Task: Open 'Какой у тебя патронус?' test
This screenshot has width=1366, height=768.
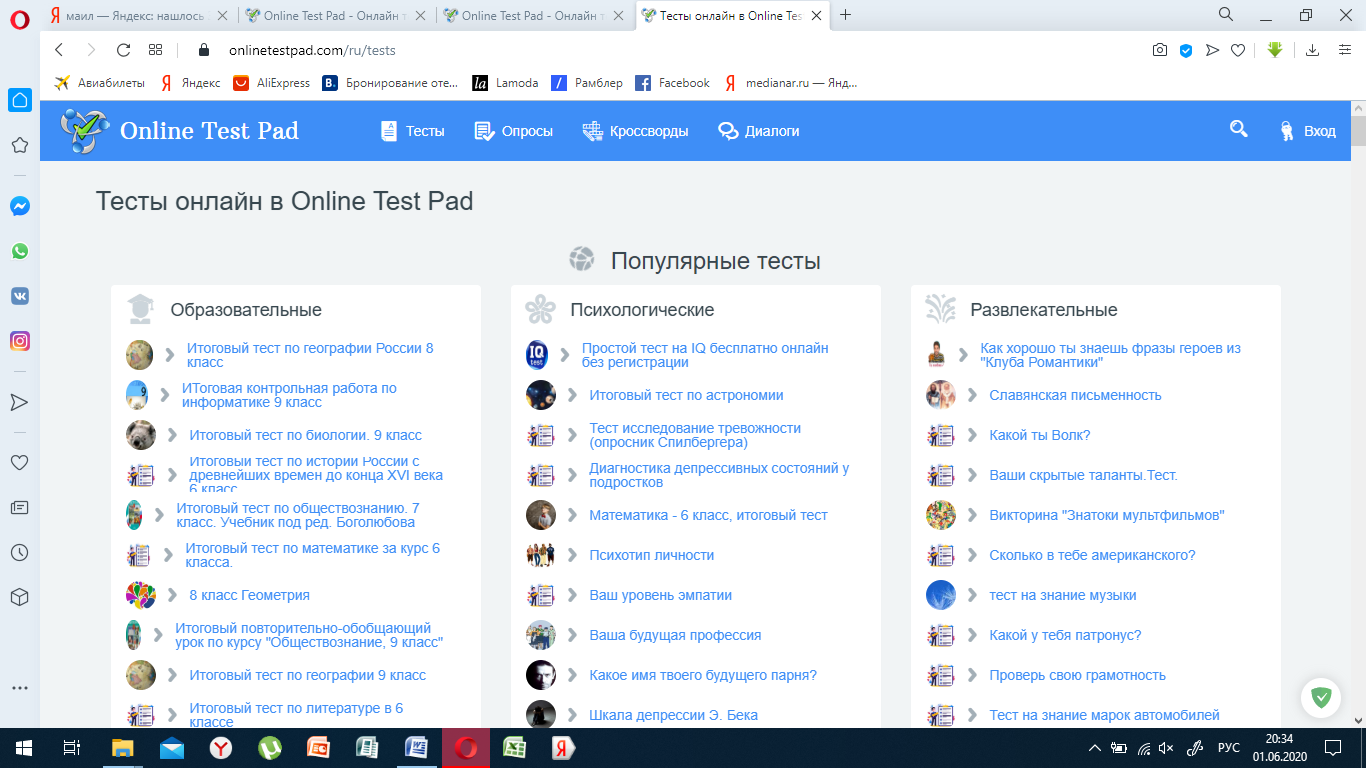Action: click(1065, 635)
